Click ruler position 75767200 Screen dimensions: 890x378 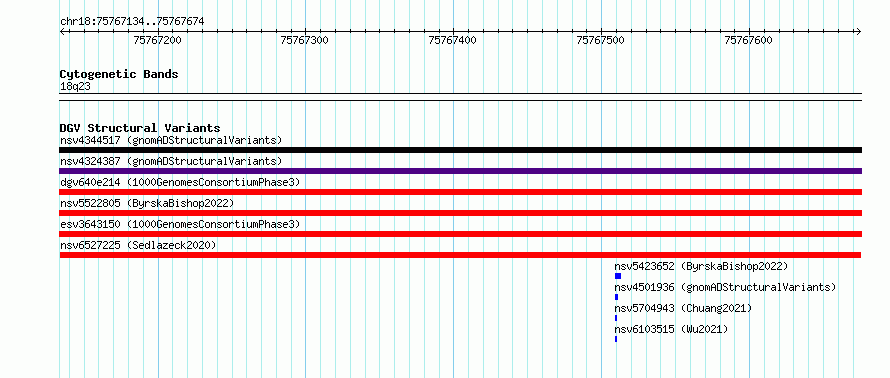[x=157, y=40]
